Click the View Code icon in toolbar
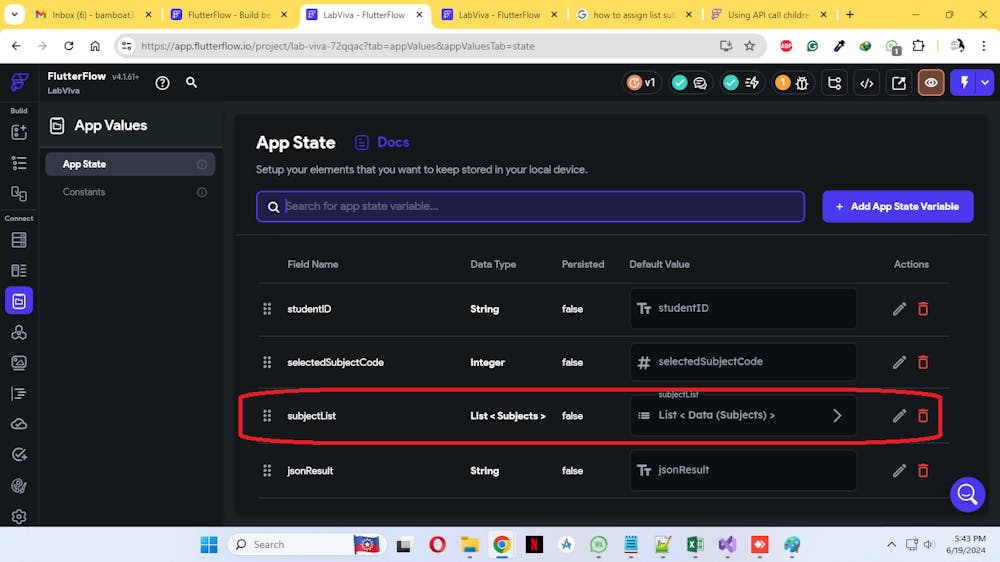 coord(867,83)
